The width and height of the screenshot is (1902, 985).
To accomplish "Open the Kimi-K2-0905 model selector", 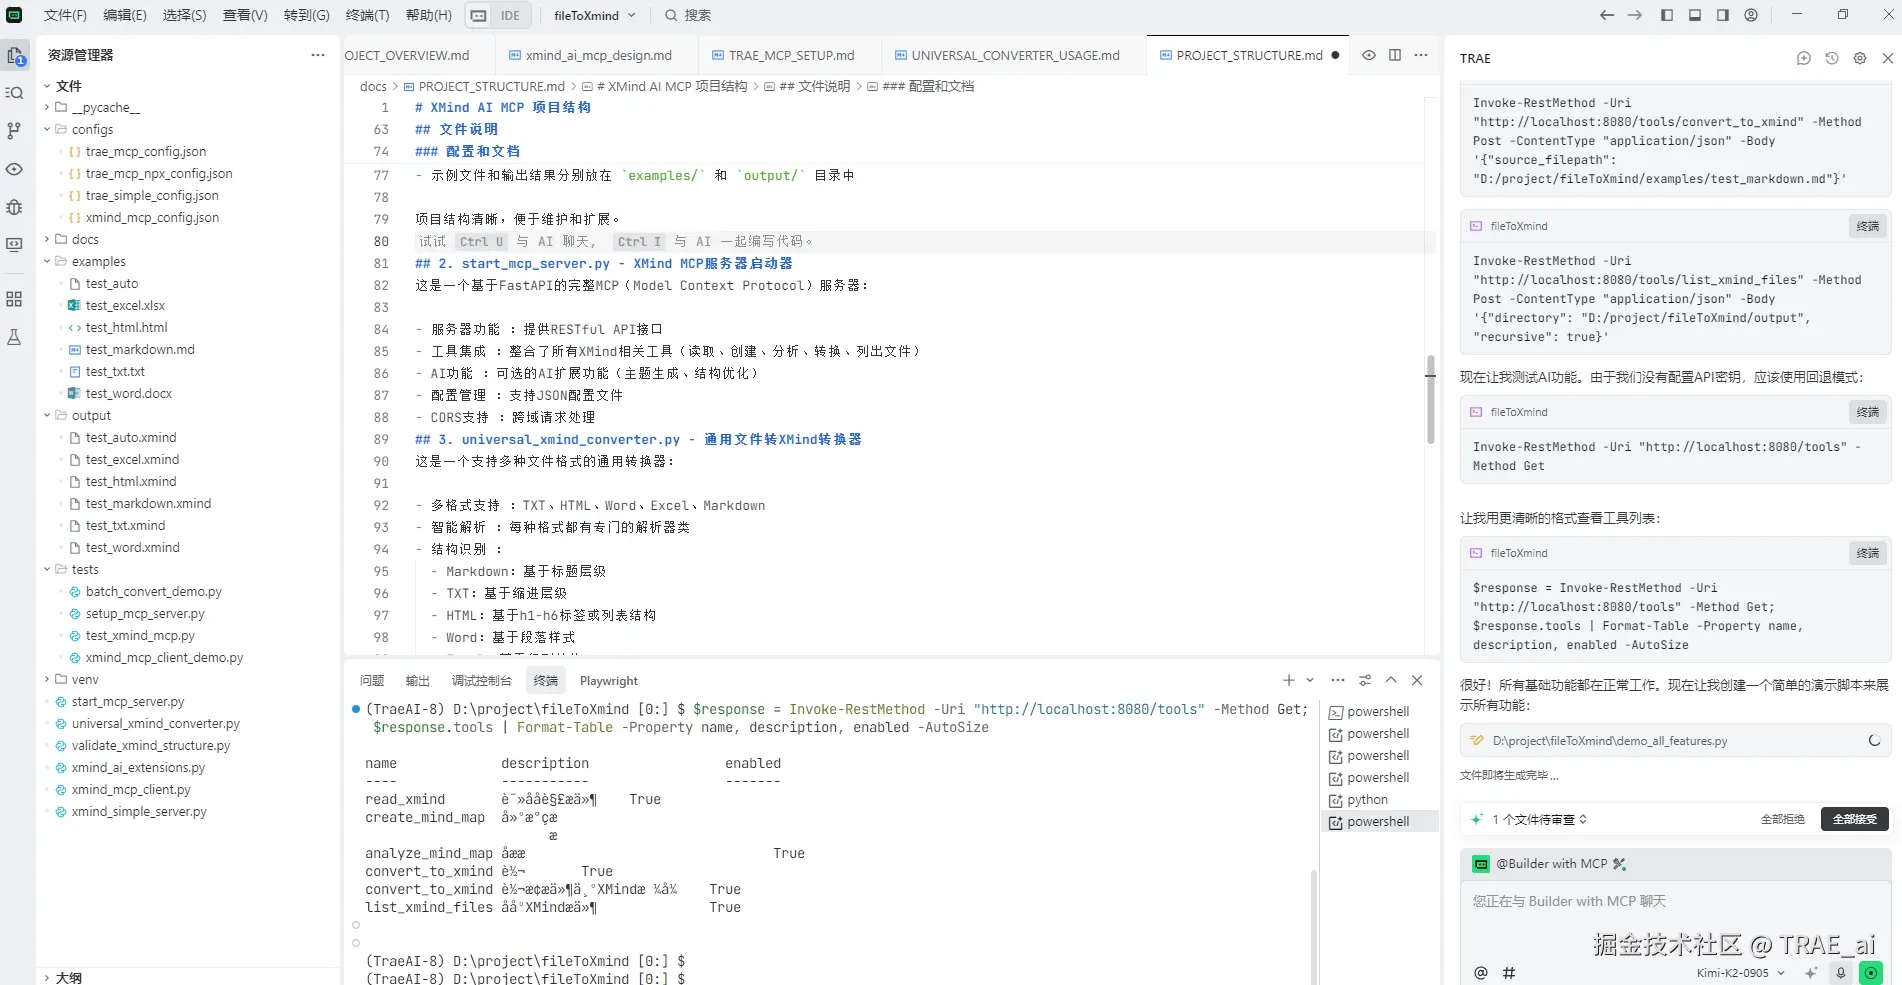I will (1741, 972).
